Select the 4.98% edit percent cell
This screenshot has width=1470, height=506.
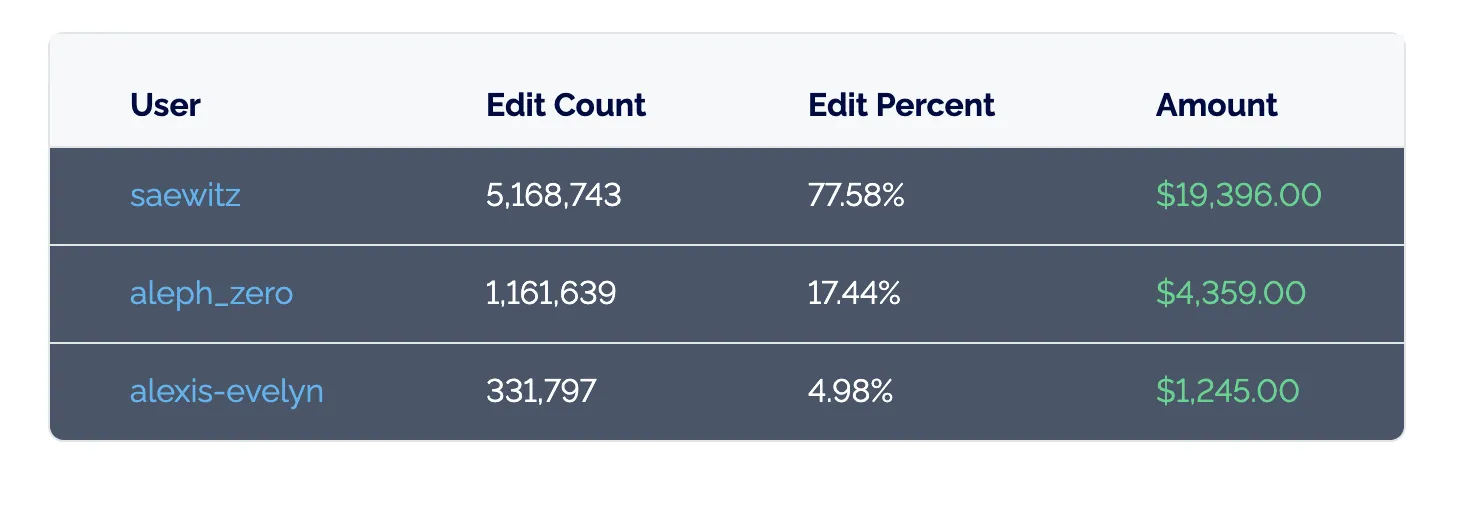pyautogui.click(x=850, y=391)
